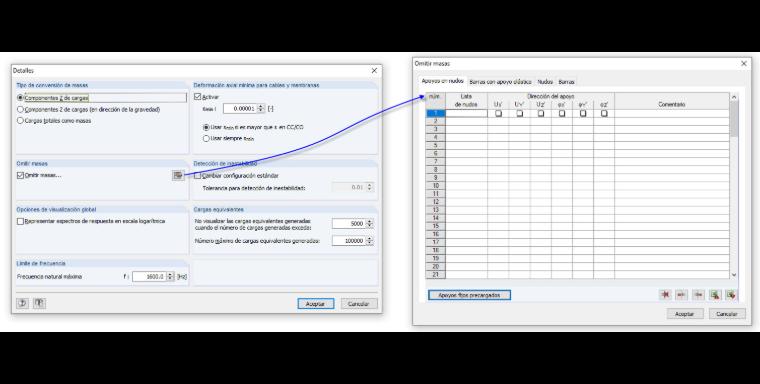
Task: Select Usar siempre εmin option
Action: pos(206,138)
